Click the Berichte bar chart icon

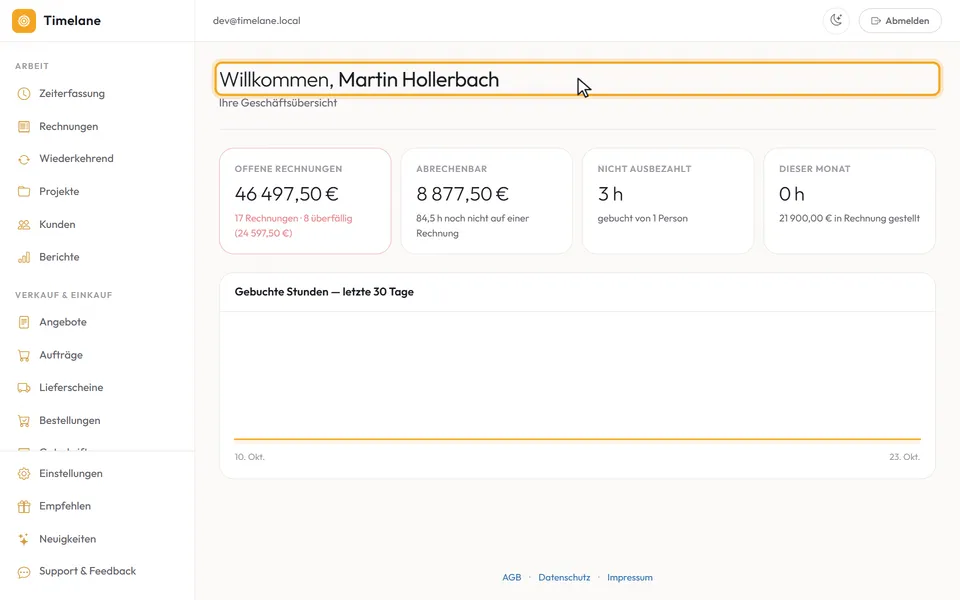pos(24,257)
